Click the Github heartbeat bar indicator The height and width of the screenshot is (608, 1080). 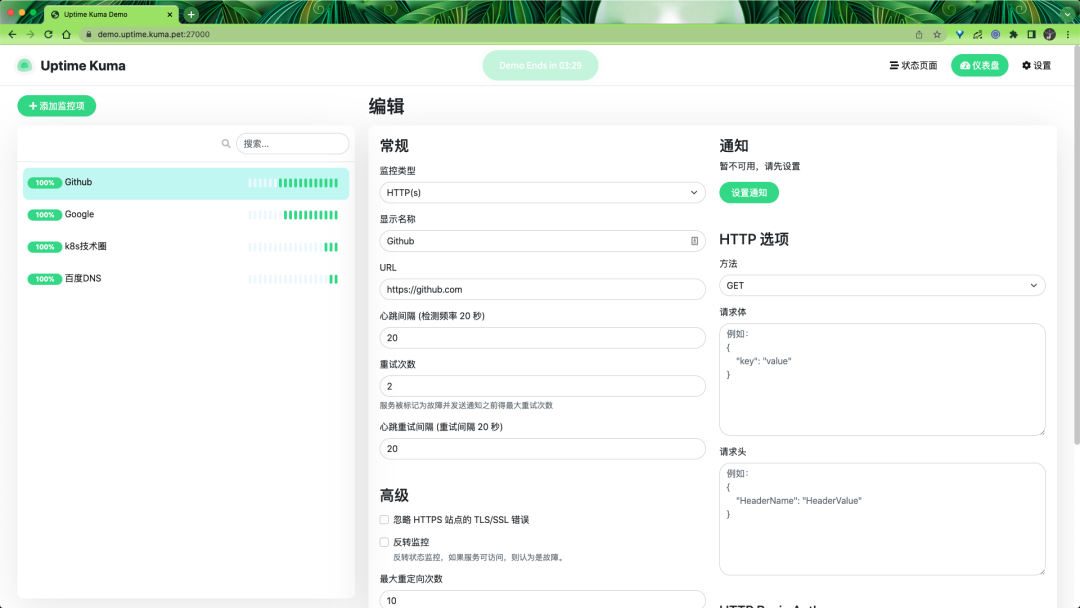click(x=293, y=183)
